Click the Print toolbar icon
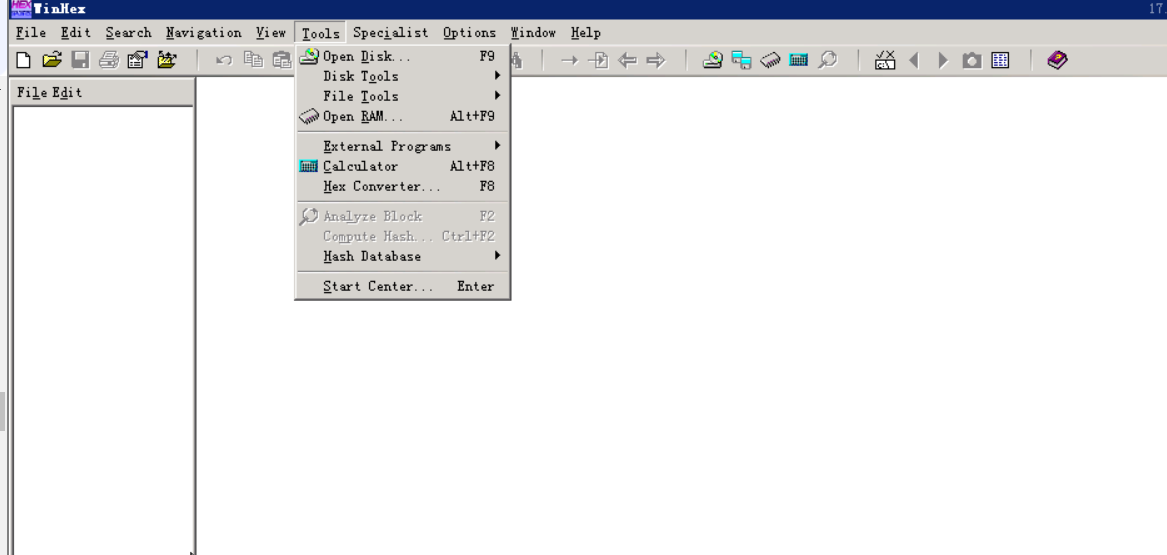1167x555 pixels. click(x=109, y=60)
